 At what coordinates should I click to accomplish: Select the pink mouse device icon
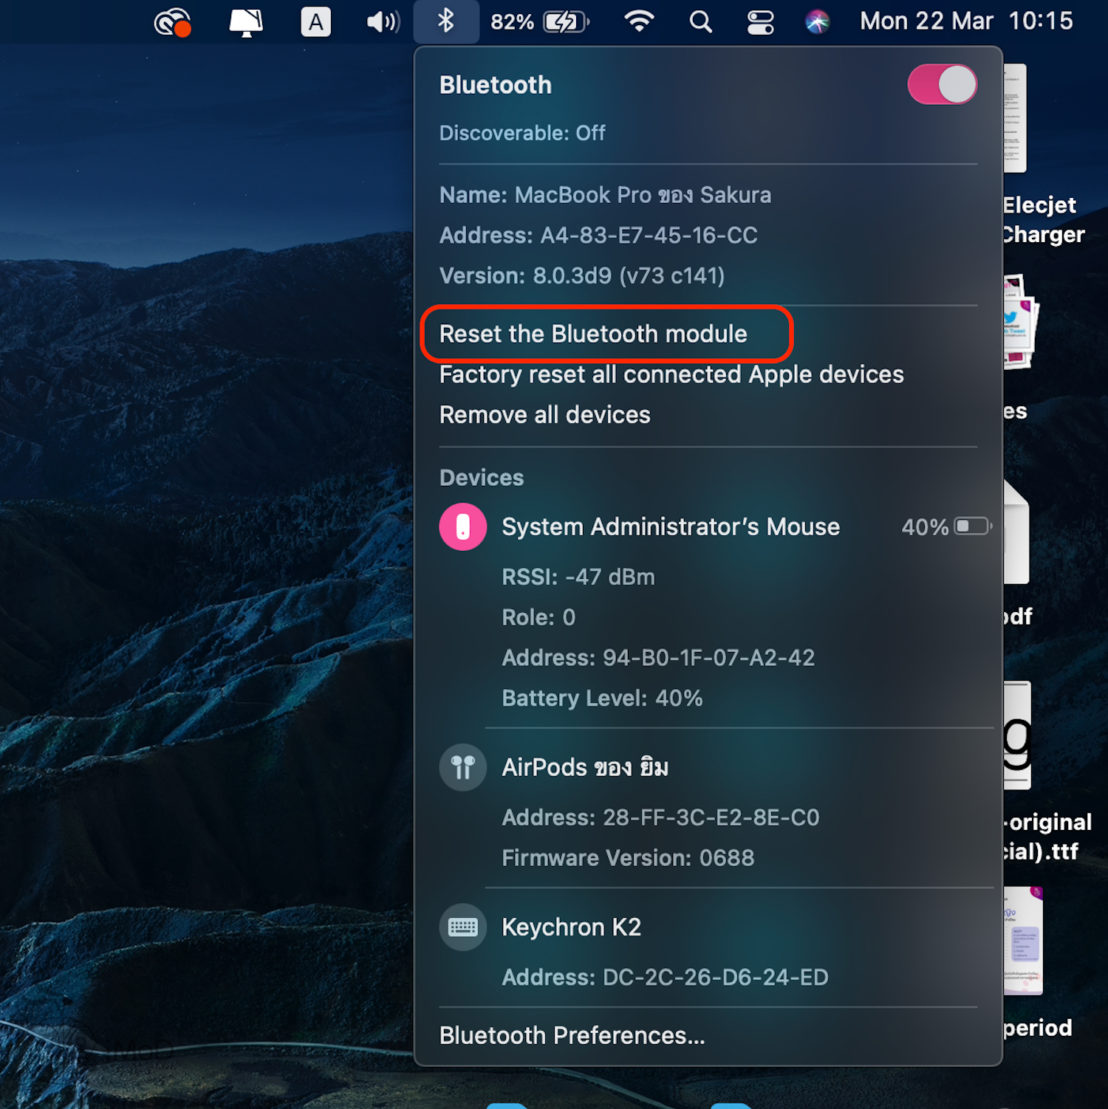click(x=462, y=526)
